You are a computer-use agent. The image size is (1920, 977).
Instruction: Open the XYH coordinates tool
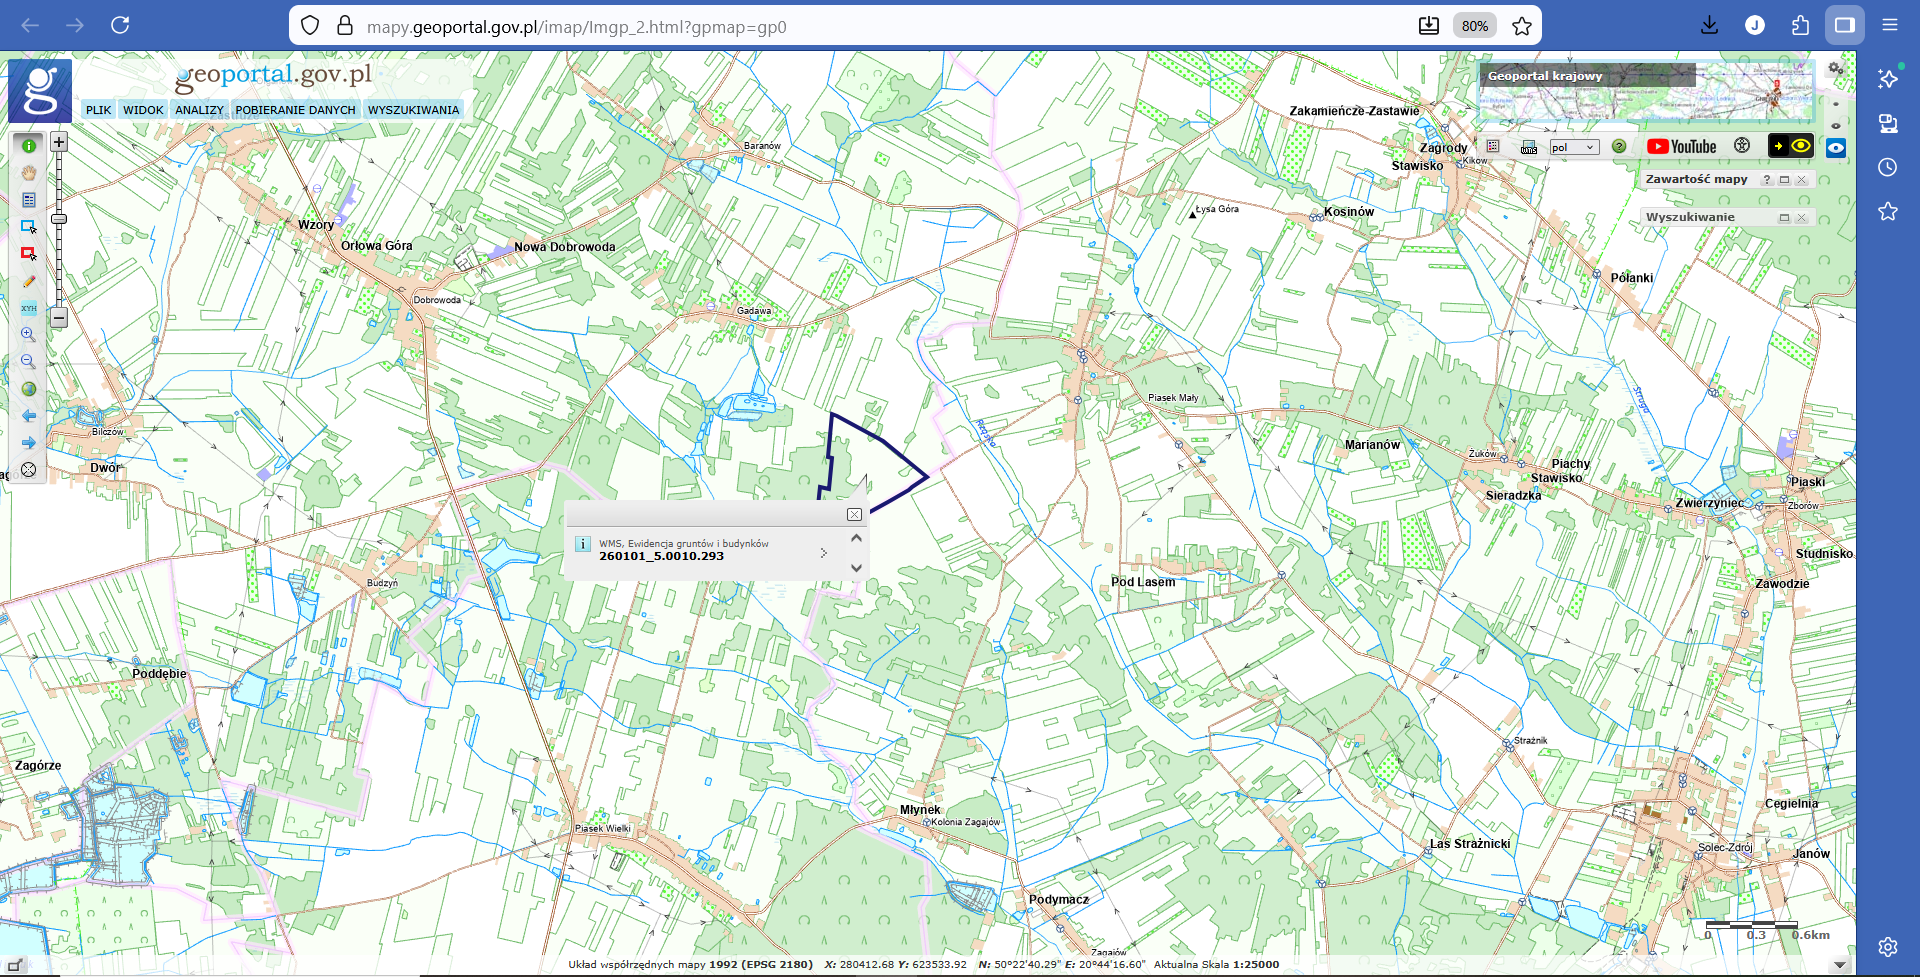[29, 308]
